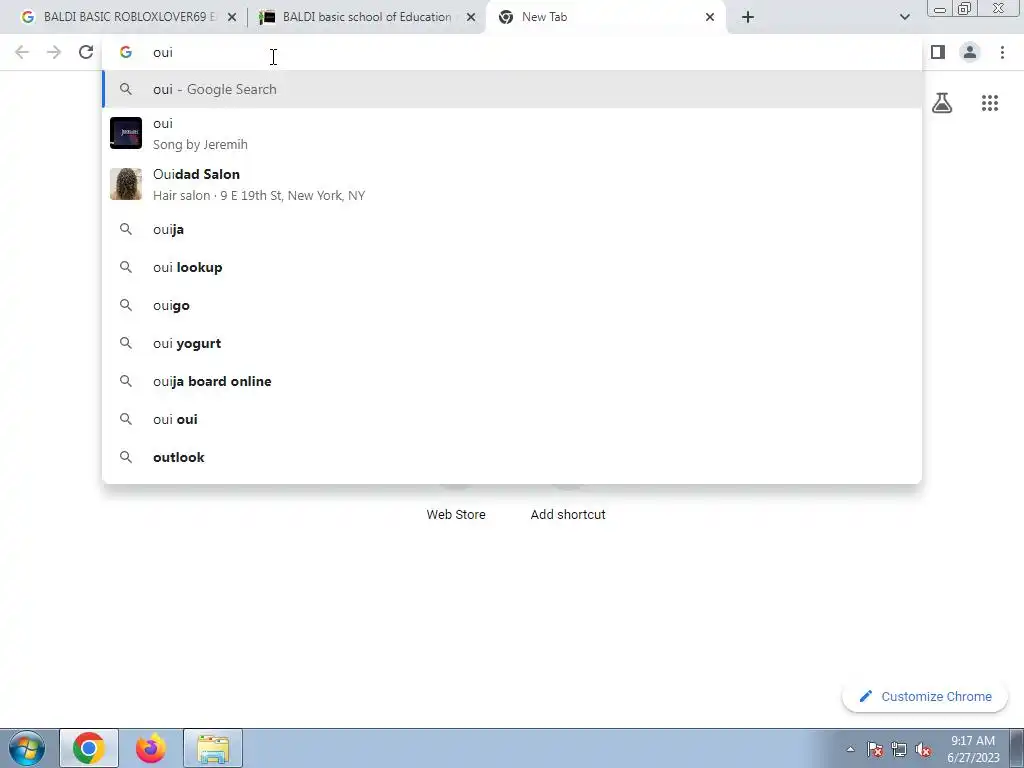Click the muted volume tray icon

pos(923,749)
